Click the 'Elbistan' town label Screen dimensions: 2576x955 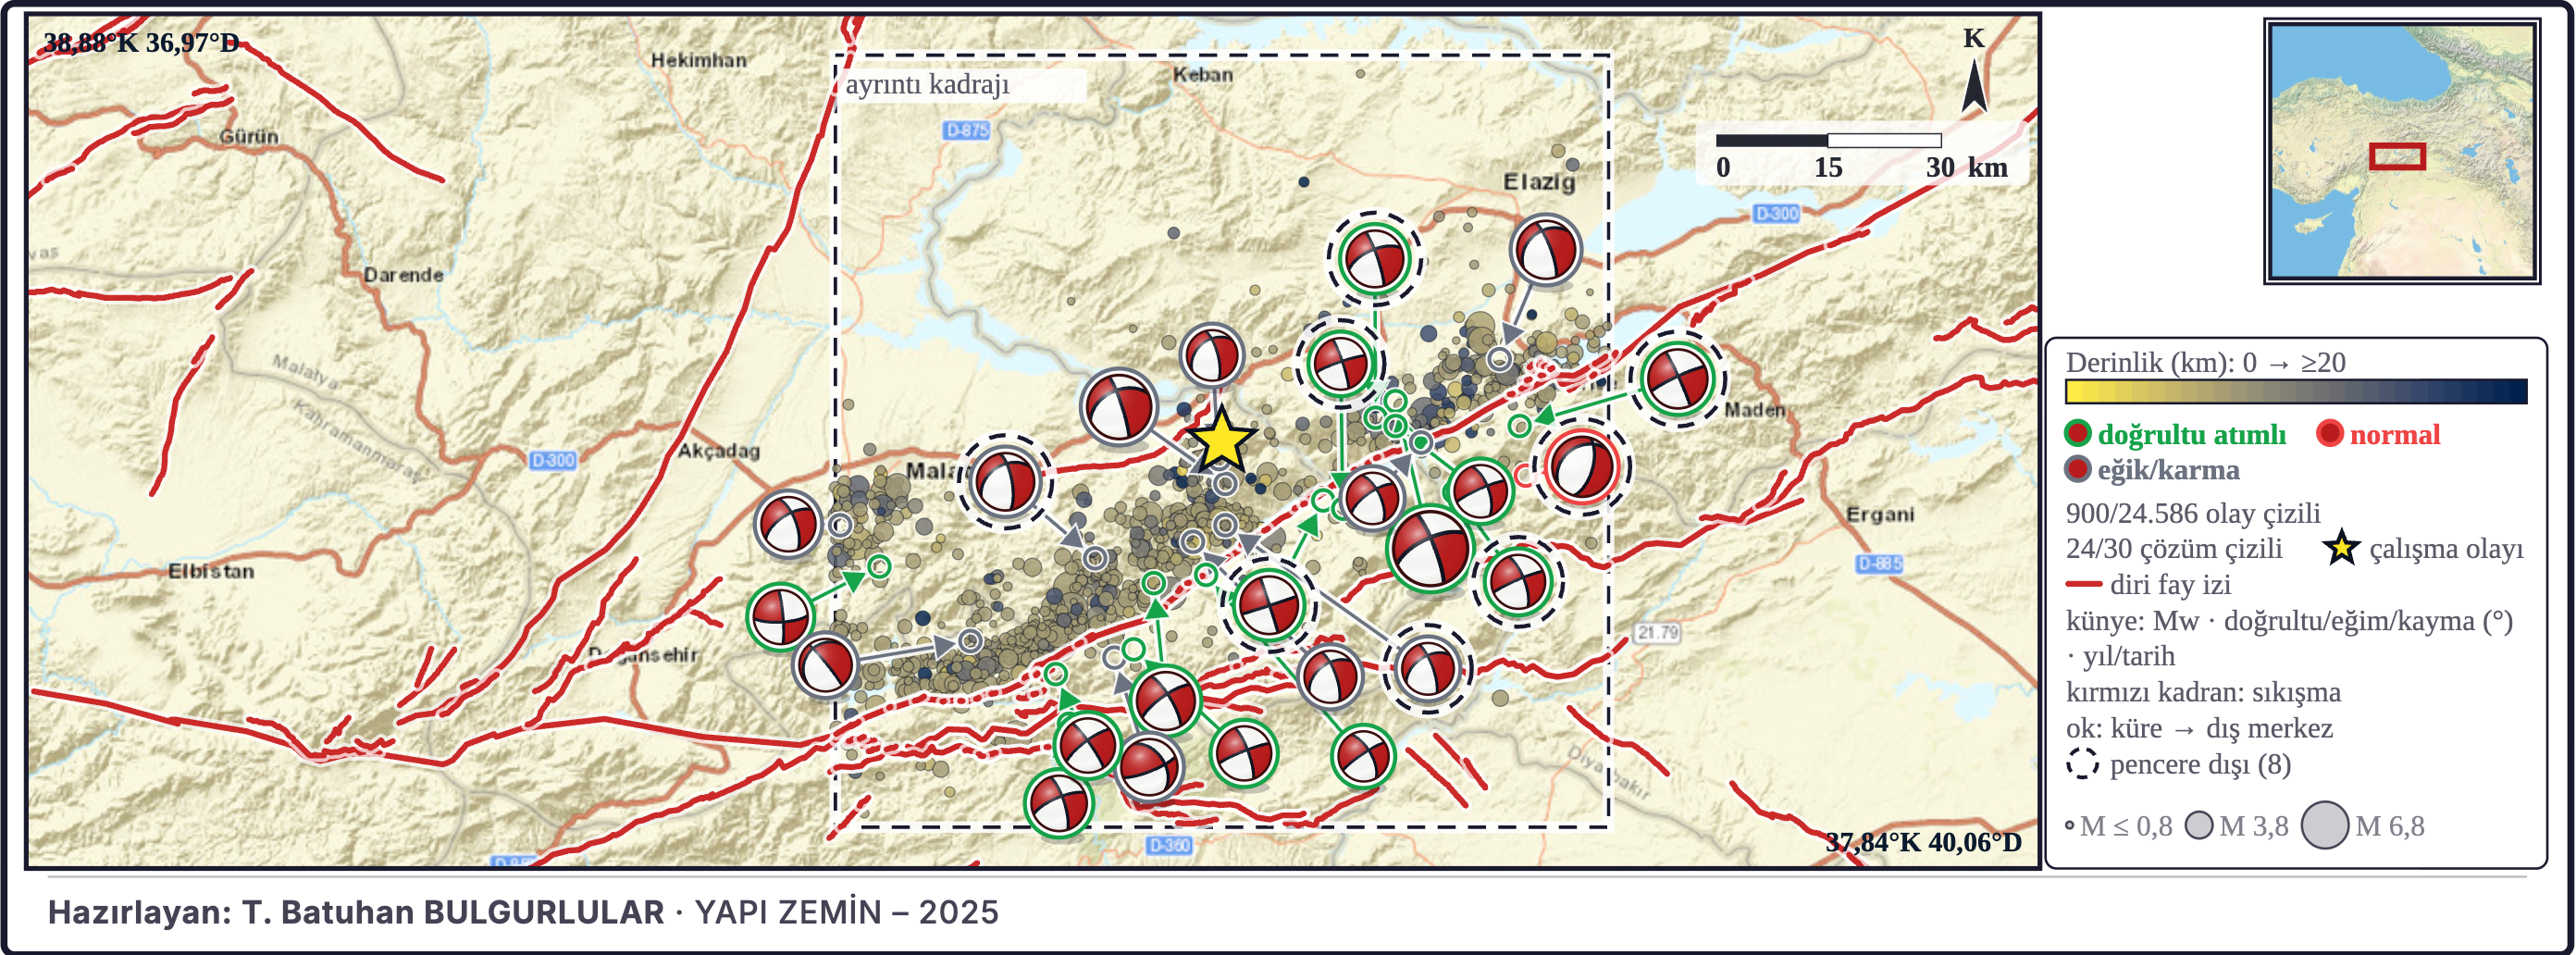pyautogui.click(x=211, y=571)
